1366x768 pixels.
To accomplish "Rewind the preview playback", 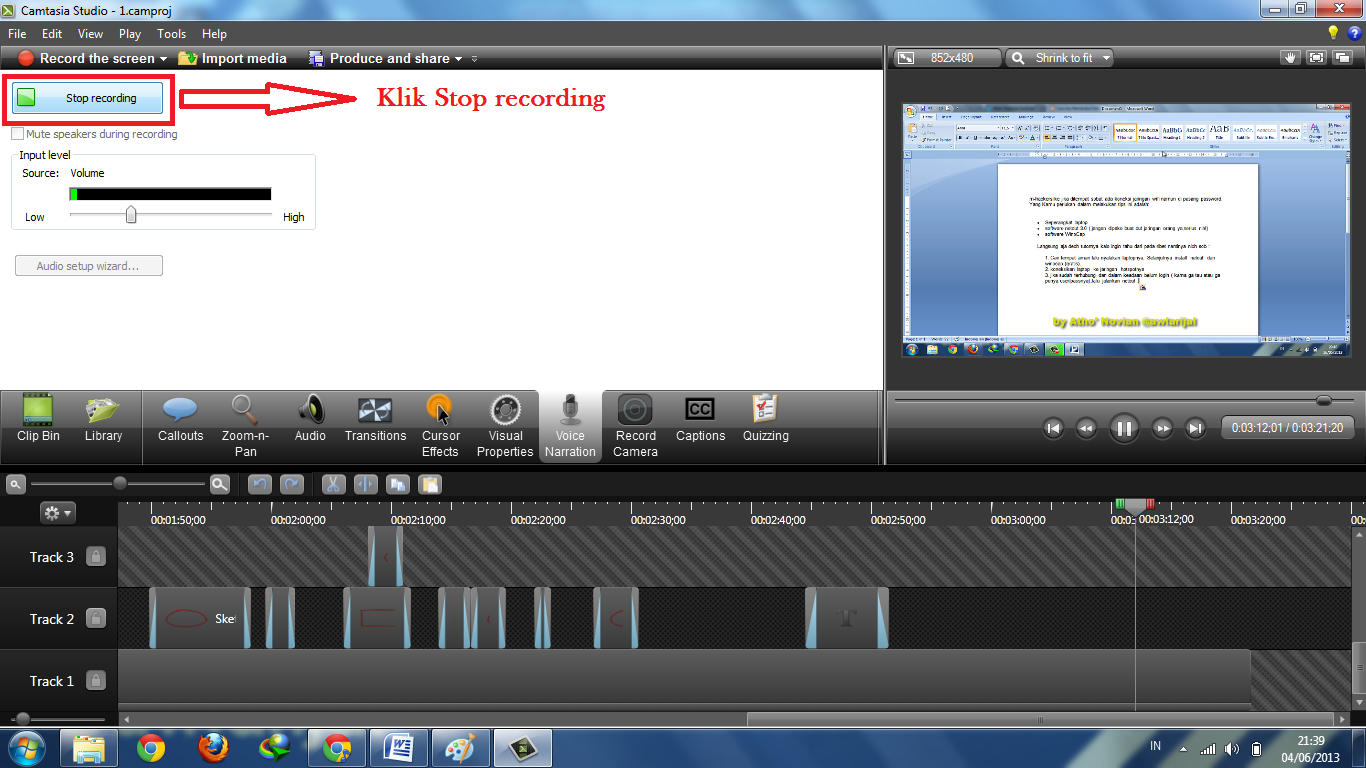I will pos(1086,428).
